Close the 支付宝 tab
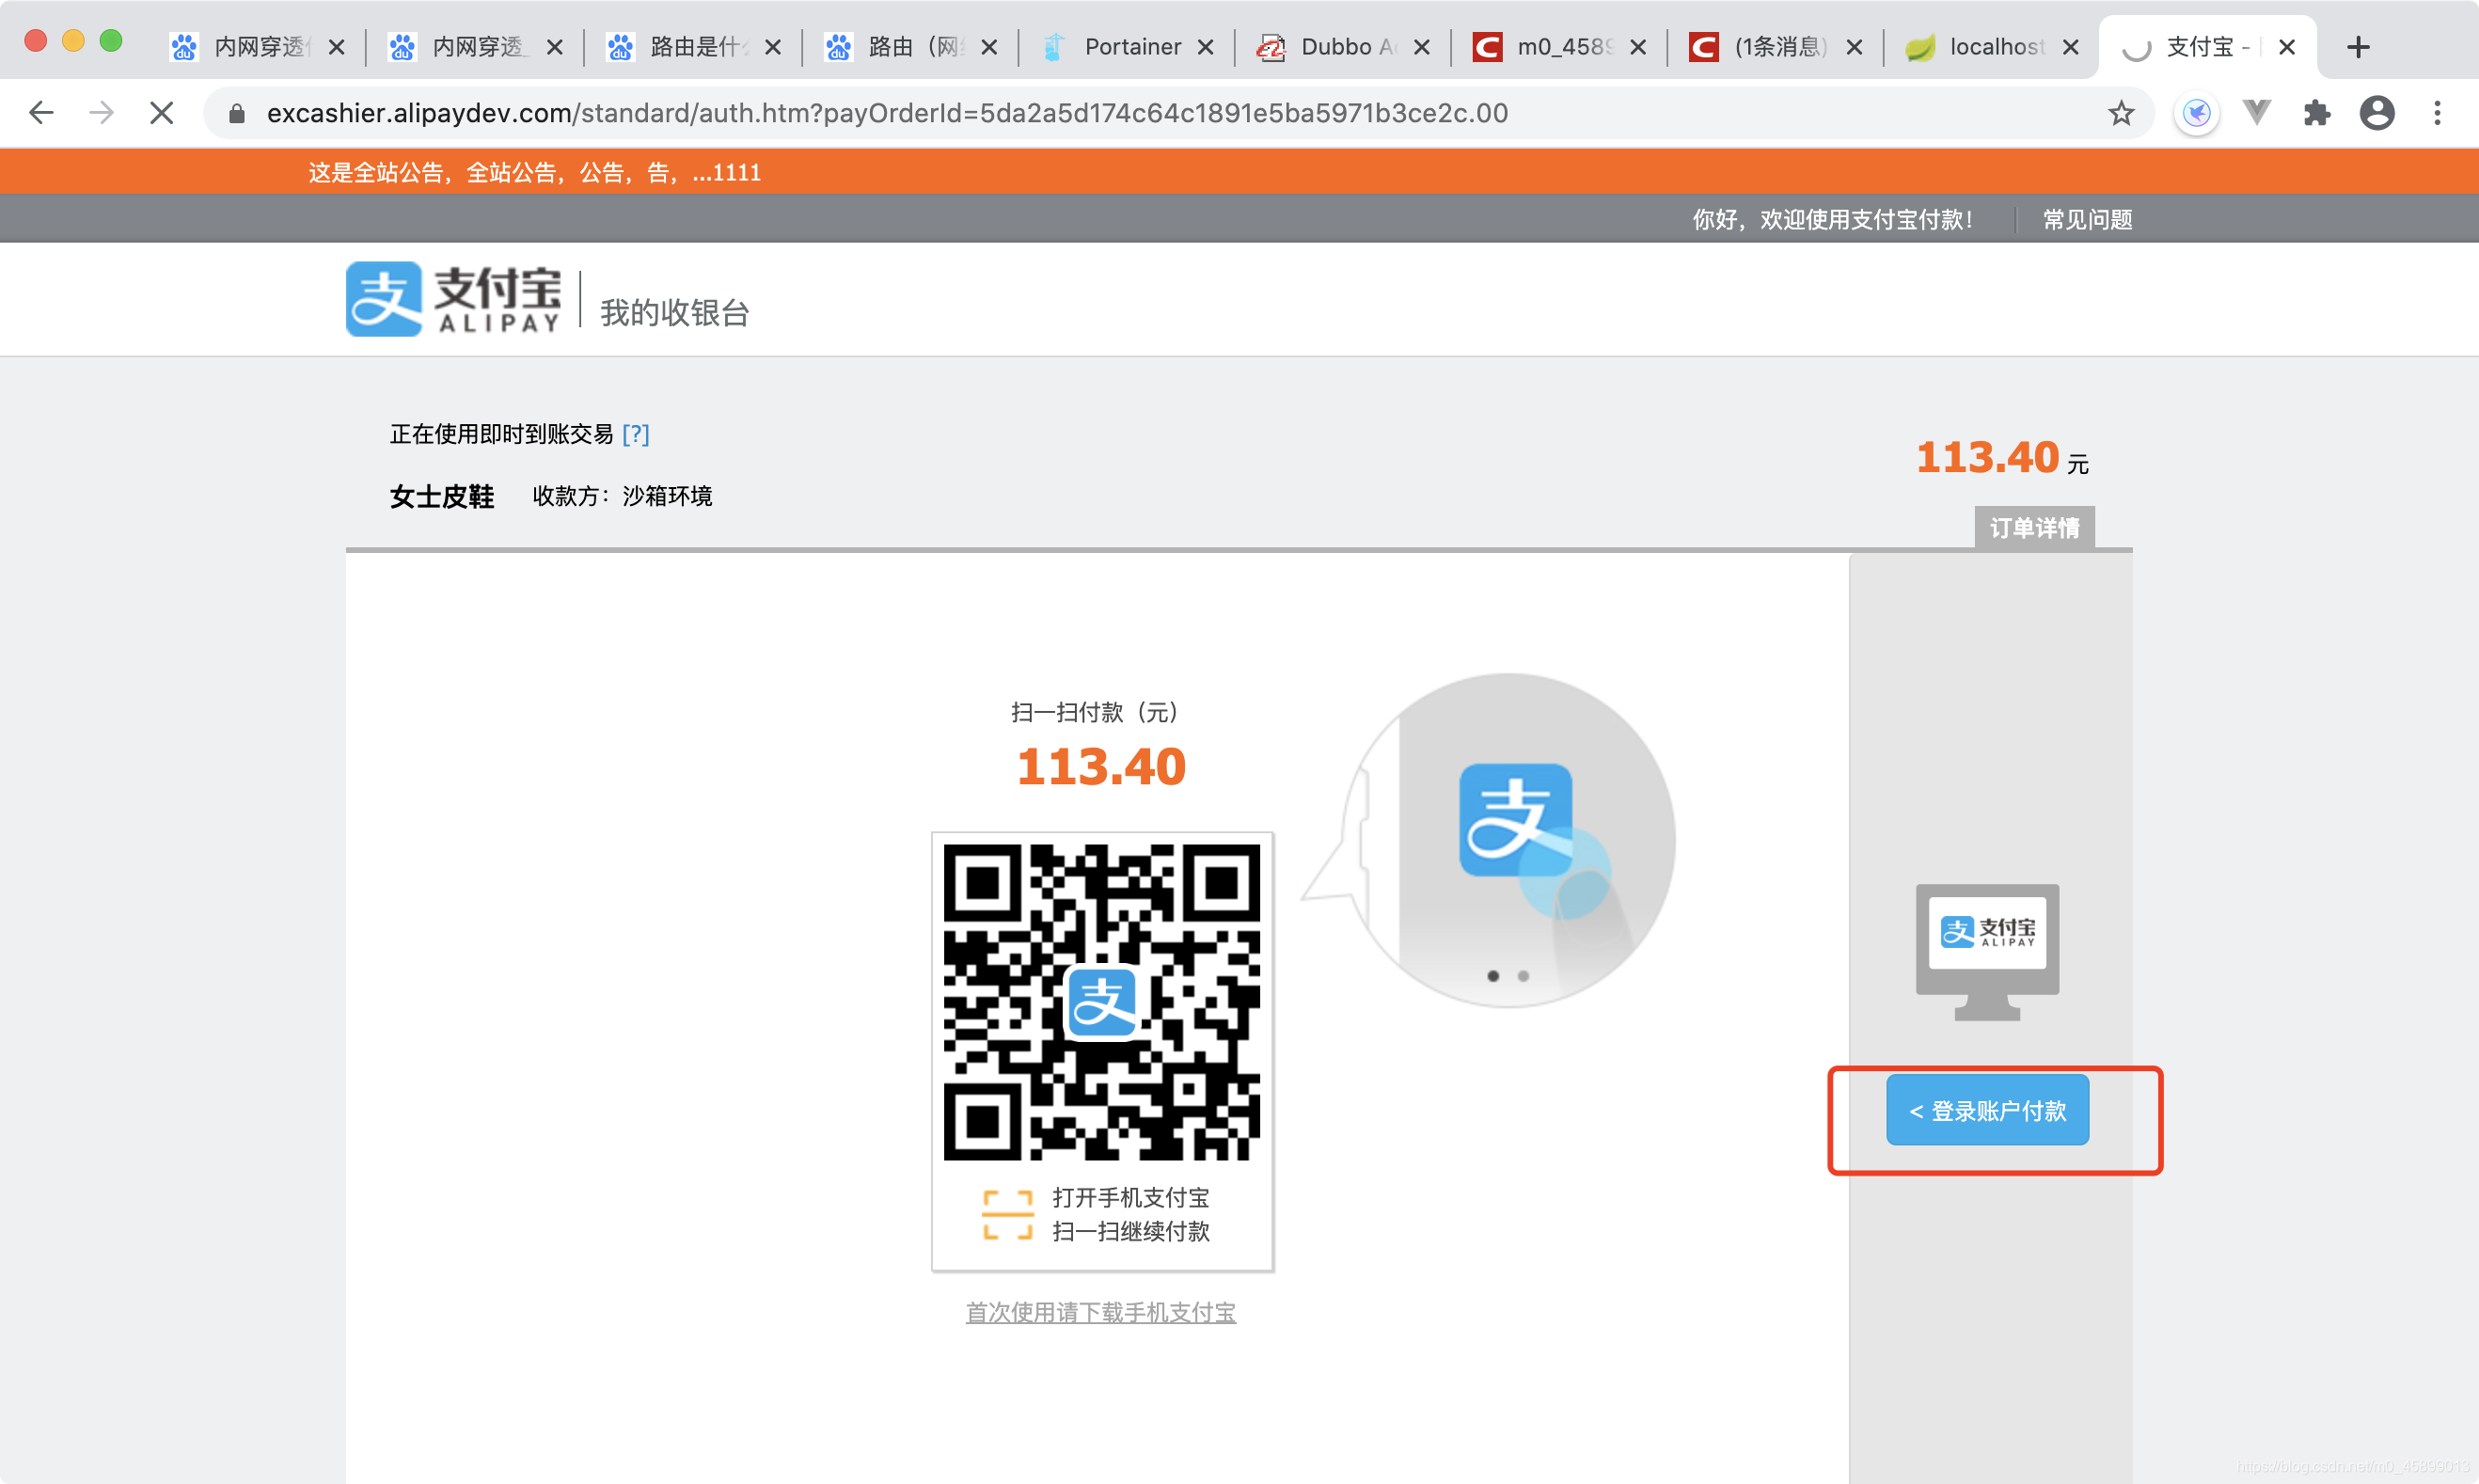Screen dimensions: 2479x1484 point(2286,47)
